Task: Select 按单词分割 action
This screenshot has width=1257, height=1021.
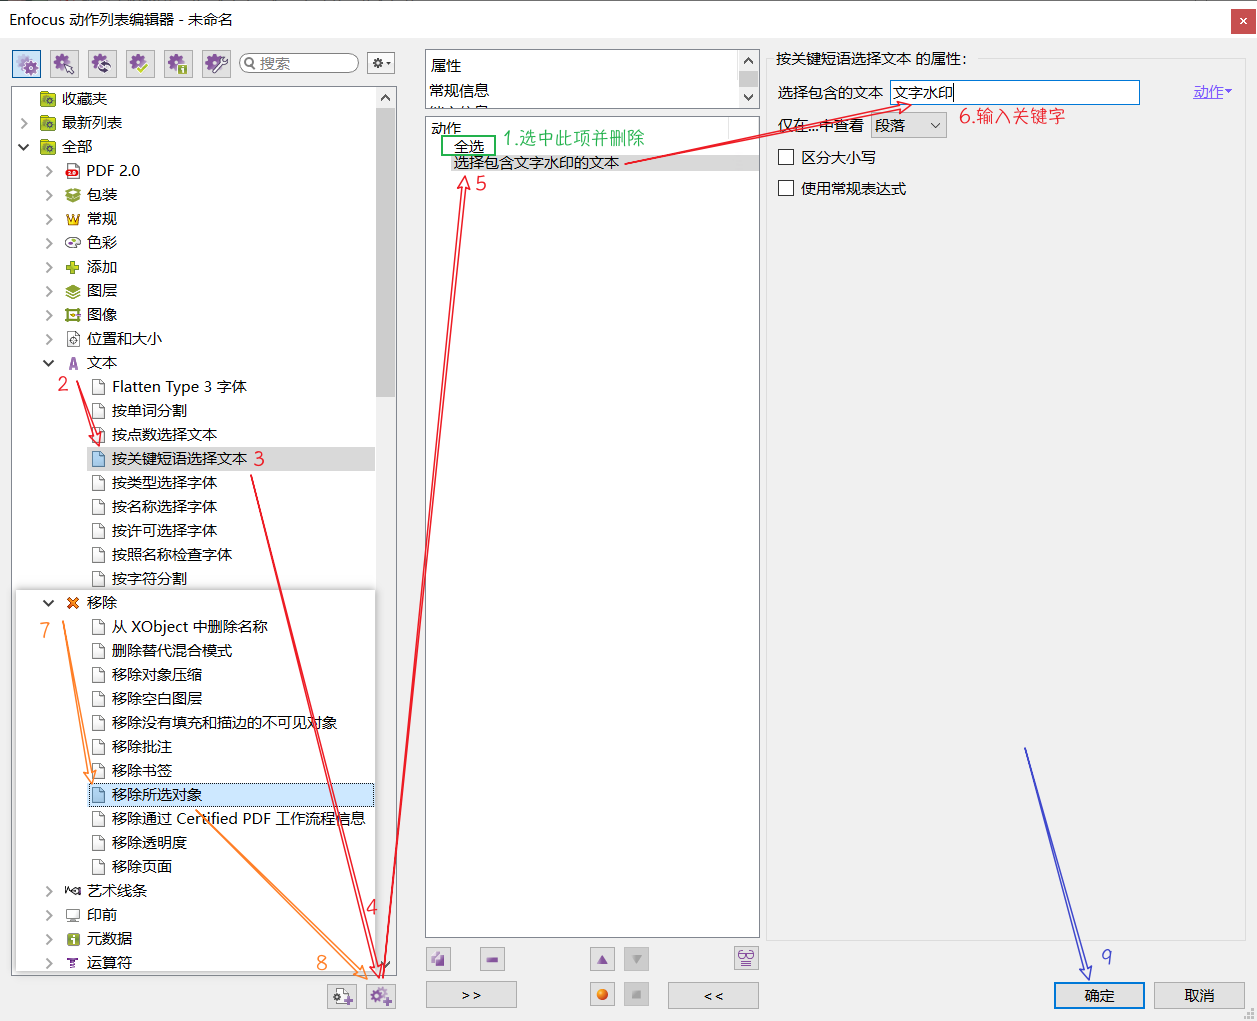Action: tap(149, 411)
